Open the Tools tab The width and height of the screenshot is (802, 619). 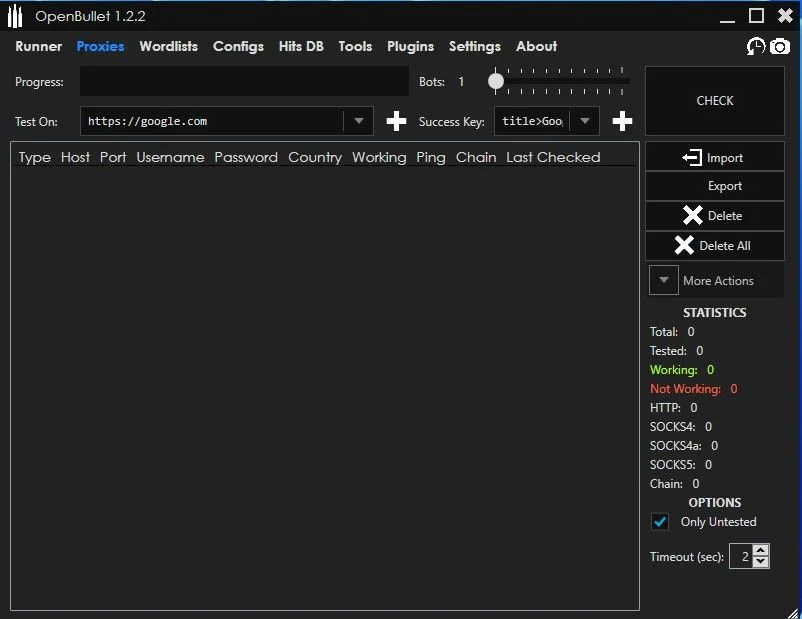pos(355,47)
